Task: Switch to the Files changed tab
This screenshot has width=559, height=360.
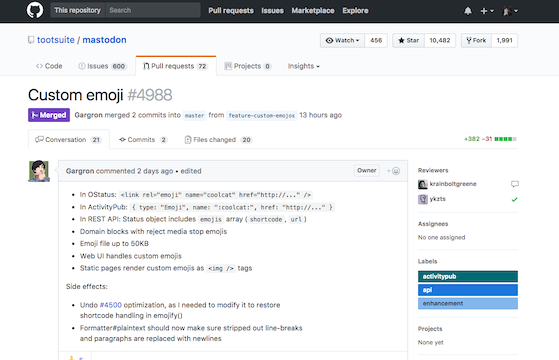Action: [x=218, y=140]
